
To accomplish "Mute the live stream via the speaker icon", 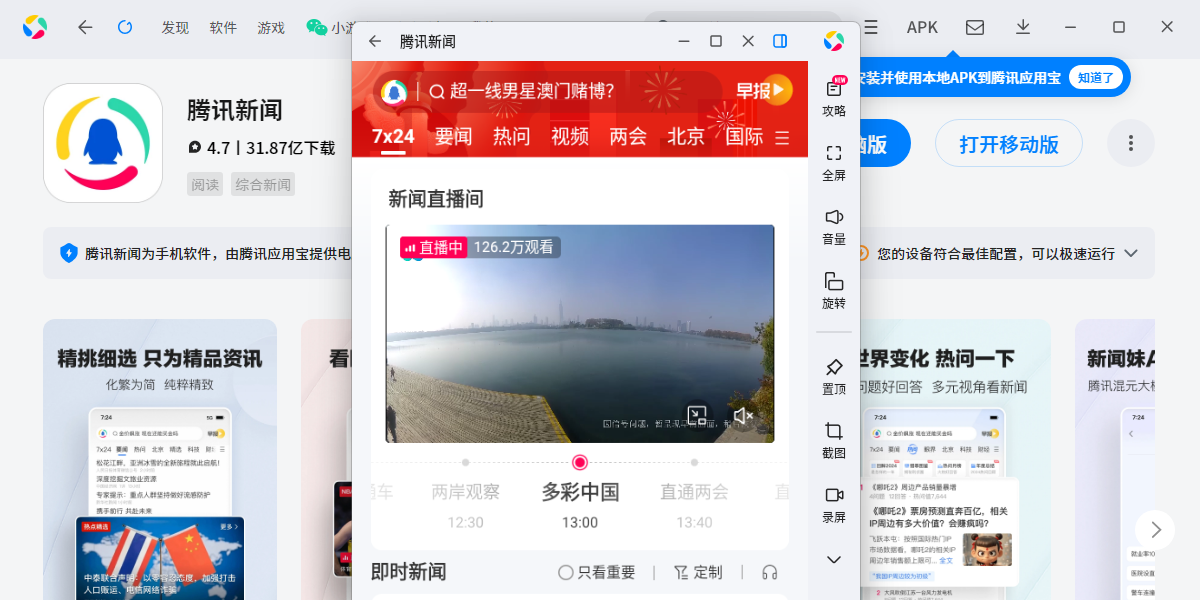I will 743,416.
